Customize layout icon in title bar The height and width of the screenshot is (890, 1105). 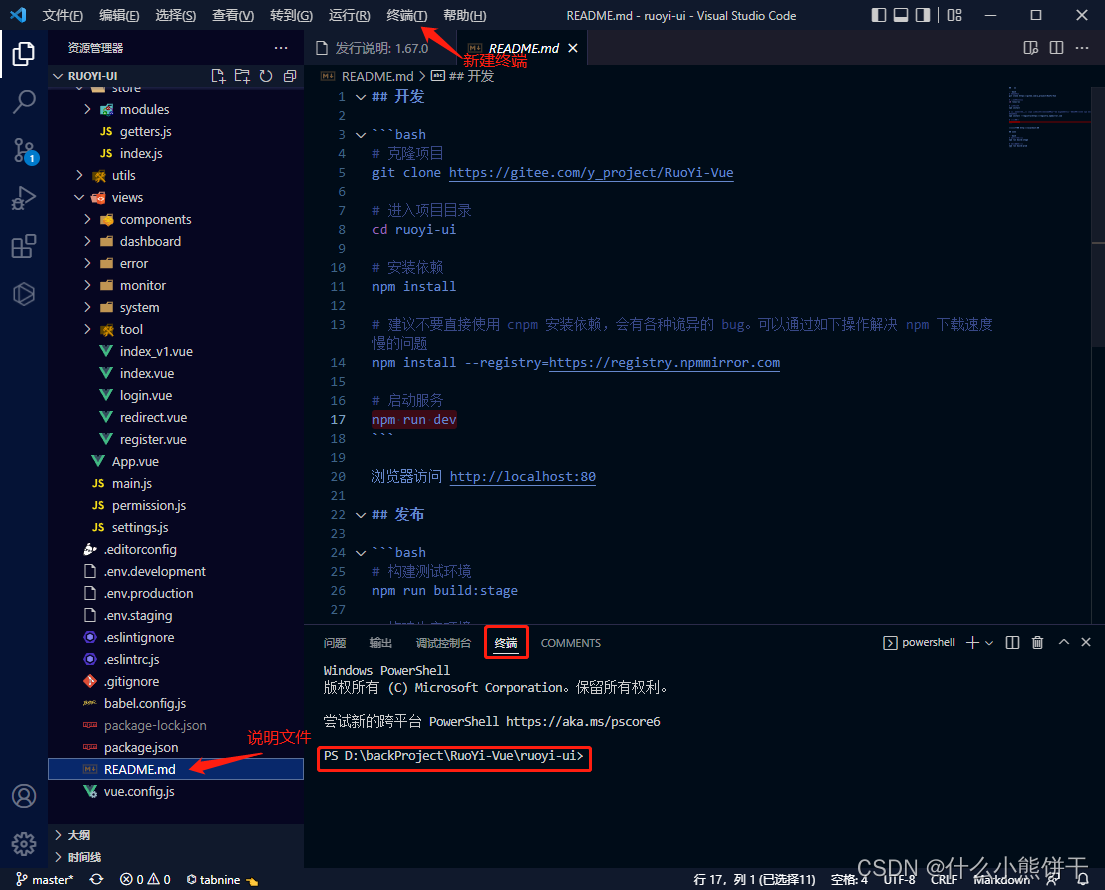(954, 15)
